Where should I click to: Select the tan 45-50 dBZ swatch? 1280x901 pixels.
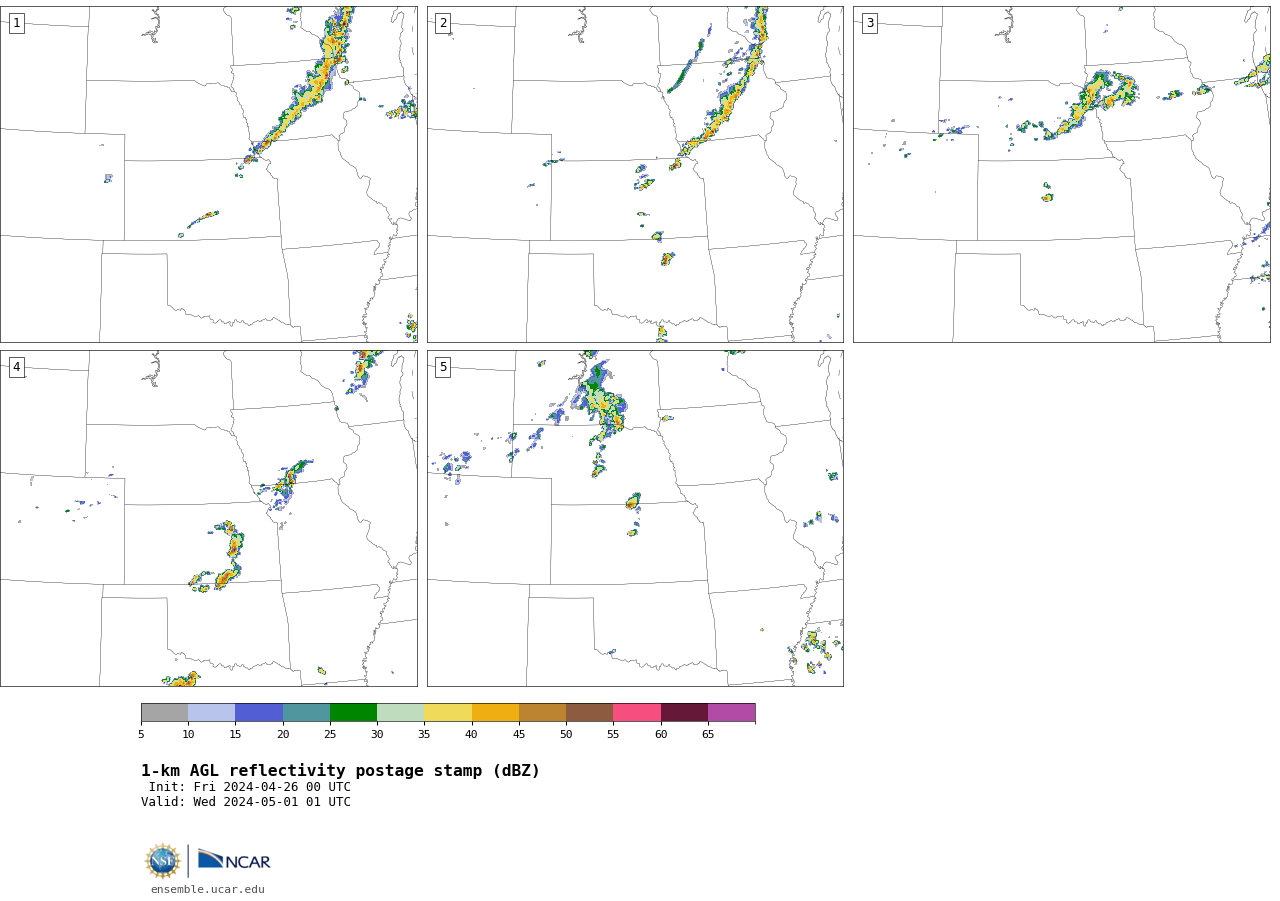pyautogui.click(x=542, y=713)
